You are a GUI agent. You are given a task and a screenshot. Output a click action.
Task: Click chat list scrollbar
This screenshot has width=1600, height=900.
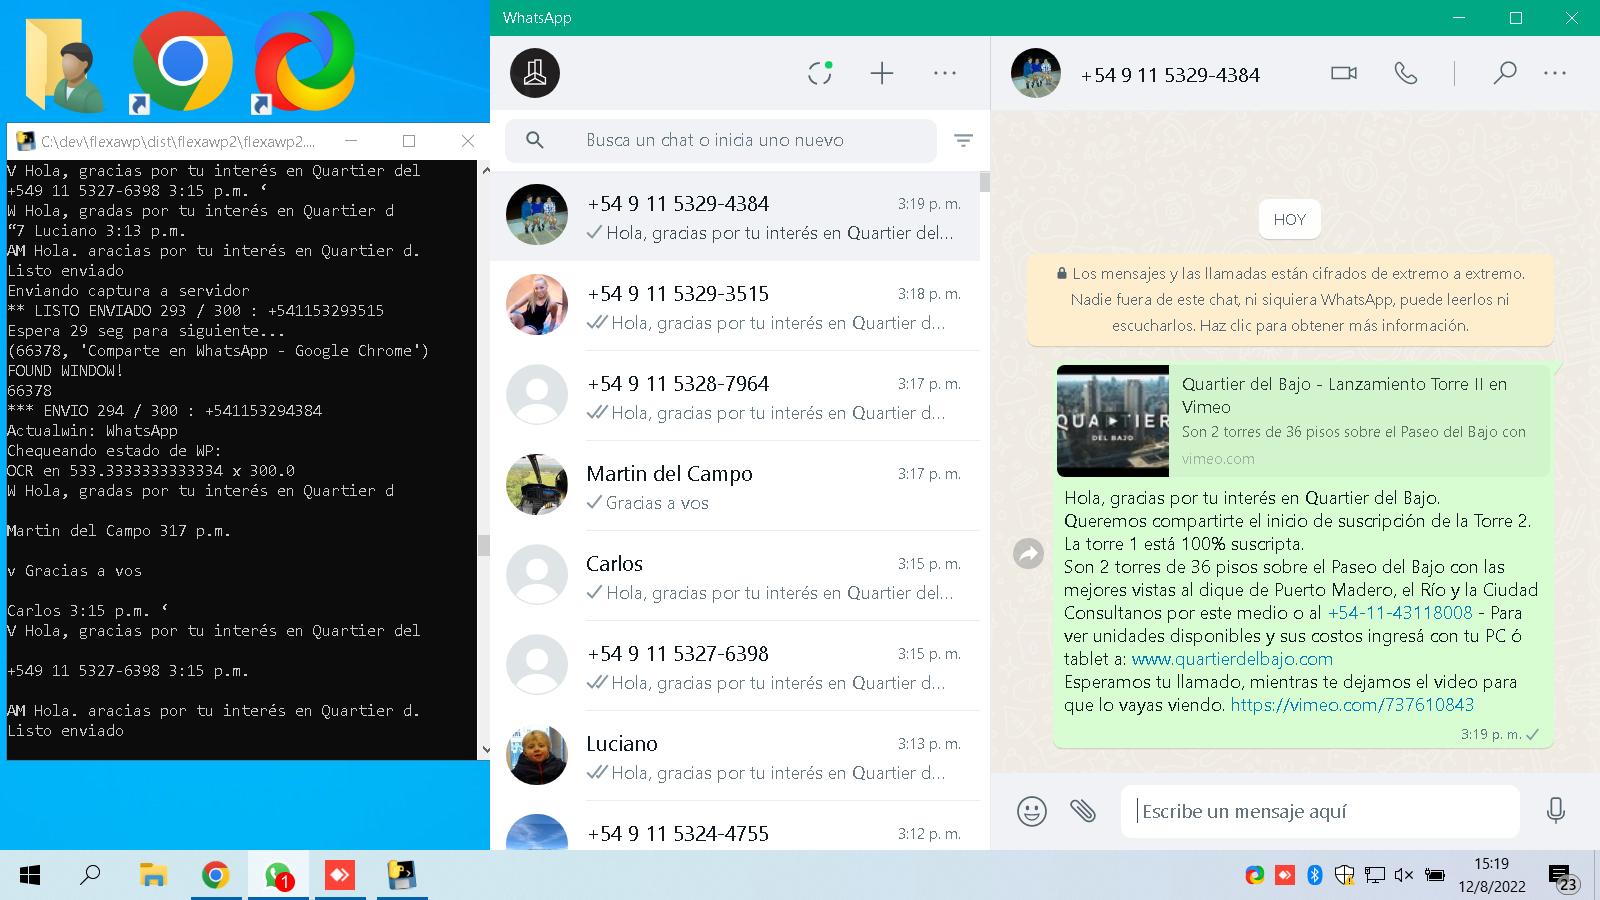point(985,182)
